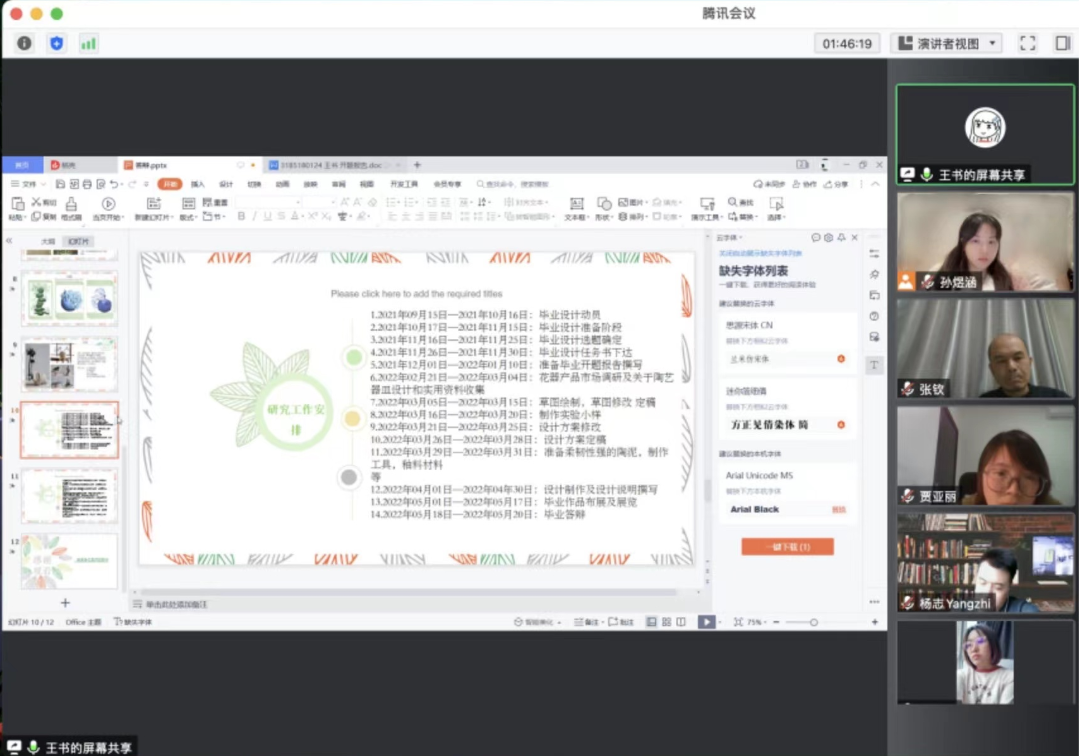Check the green network signal icon

coord(88,43)
